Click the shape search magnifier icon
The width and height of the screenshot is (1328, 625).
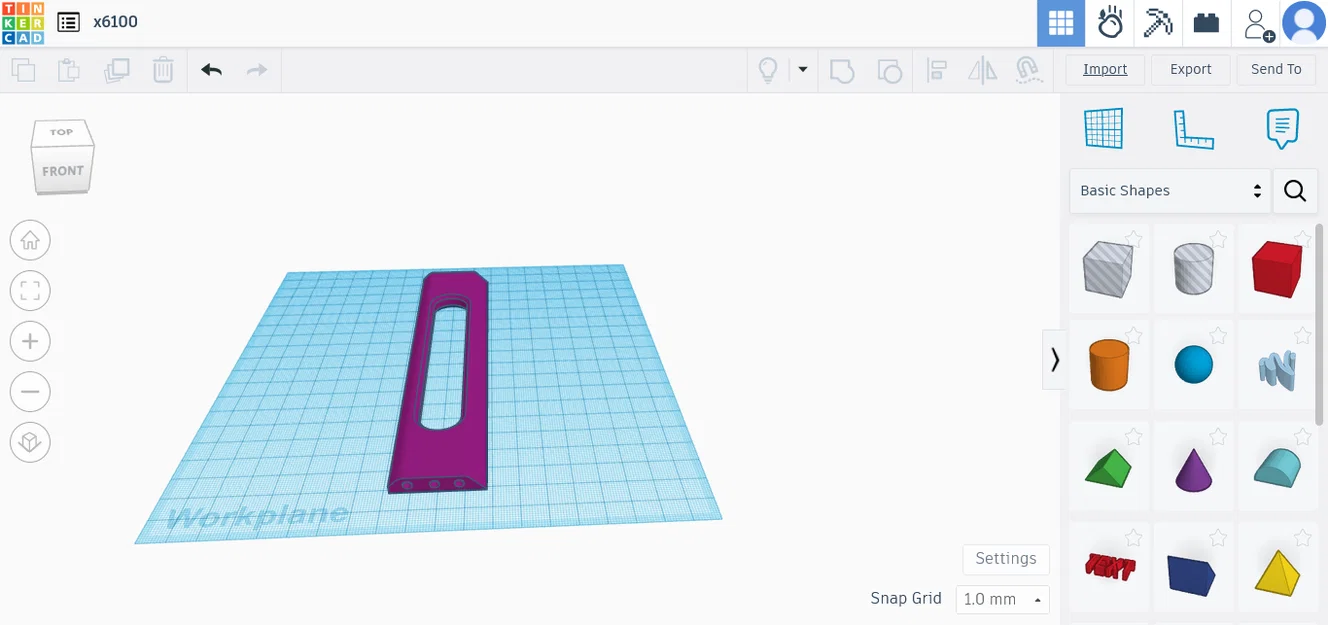(x=1295, y=191)
